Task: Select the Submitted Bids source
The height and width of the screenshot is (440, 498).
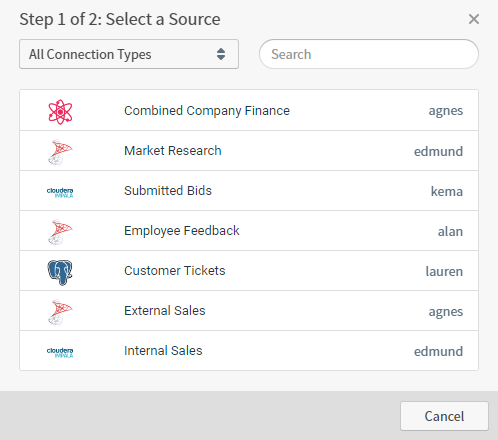Action: pyautogui.click(x=249, y=191)
